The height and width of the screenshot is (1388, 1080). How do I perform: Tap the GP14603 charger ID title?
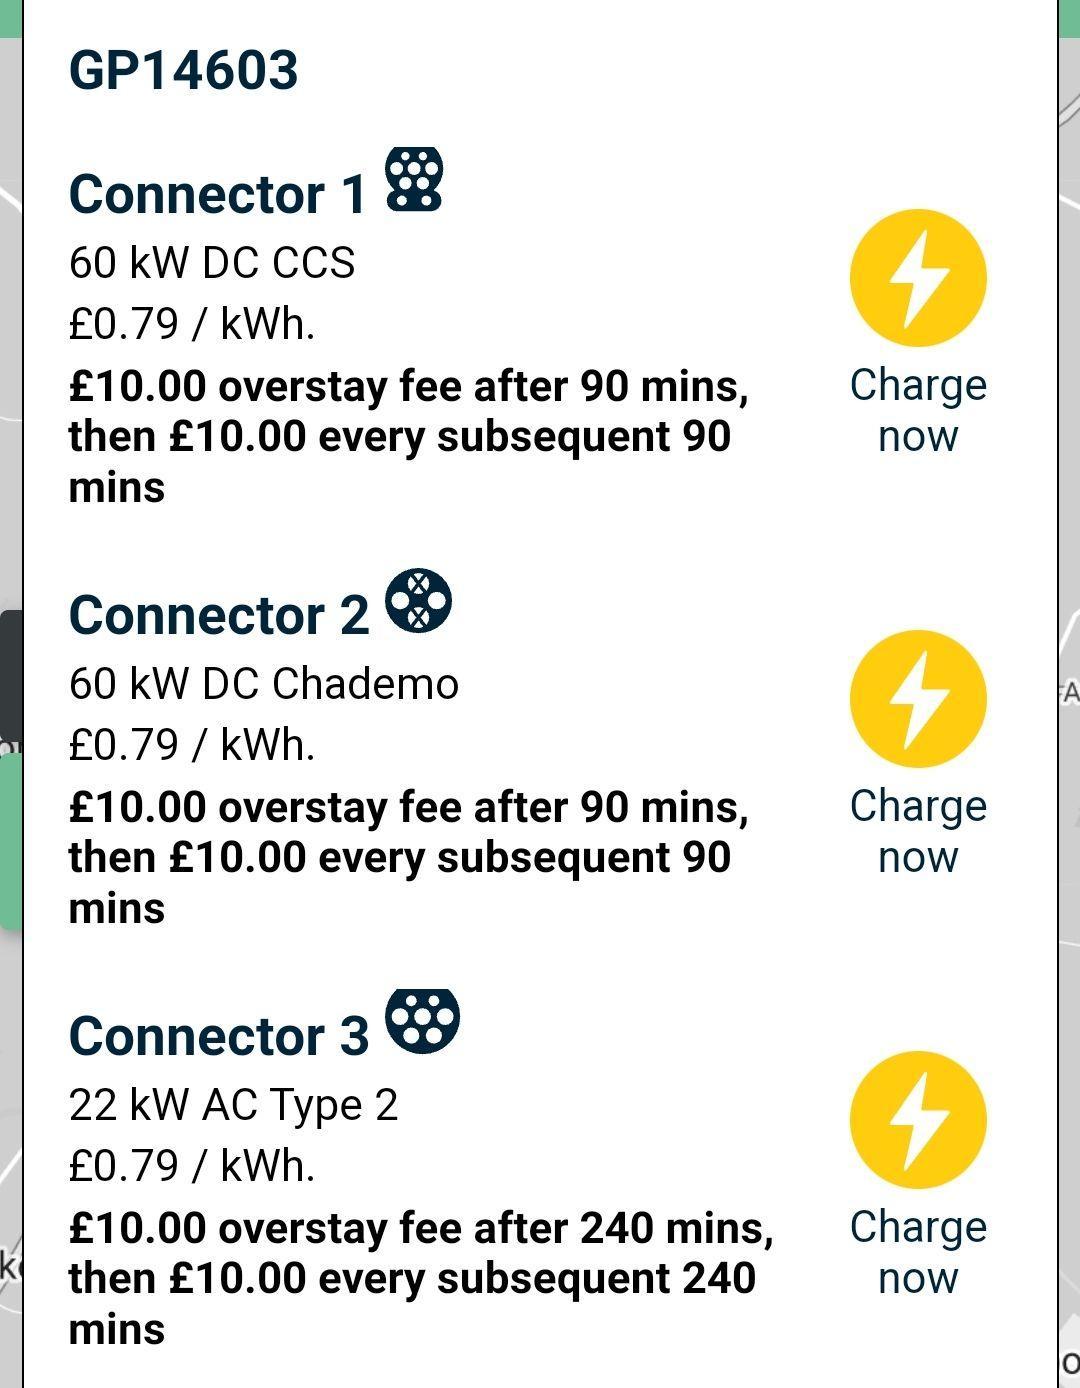pos(184,70)
